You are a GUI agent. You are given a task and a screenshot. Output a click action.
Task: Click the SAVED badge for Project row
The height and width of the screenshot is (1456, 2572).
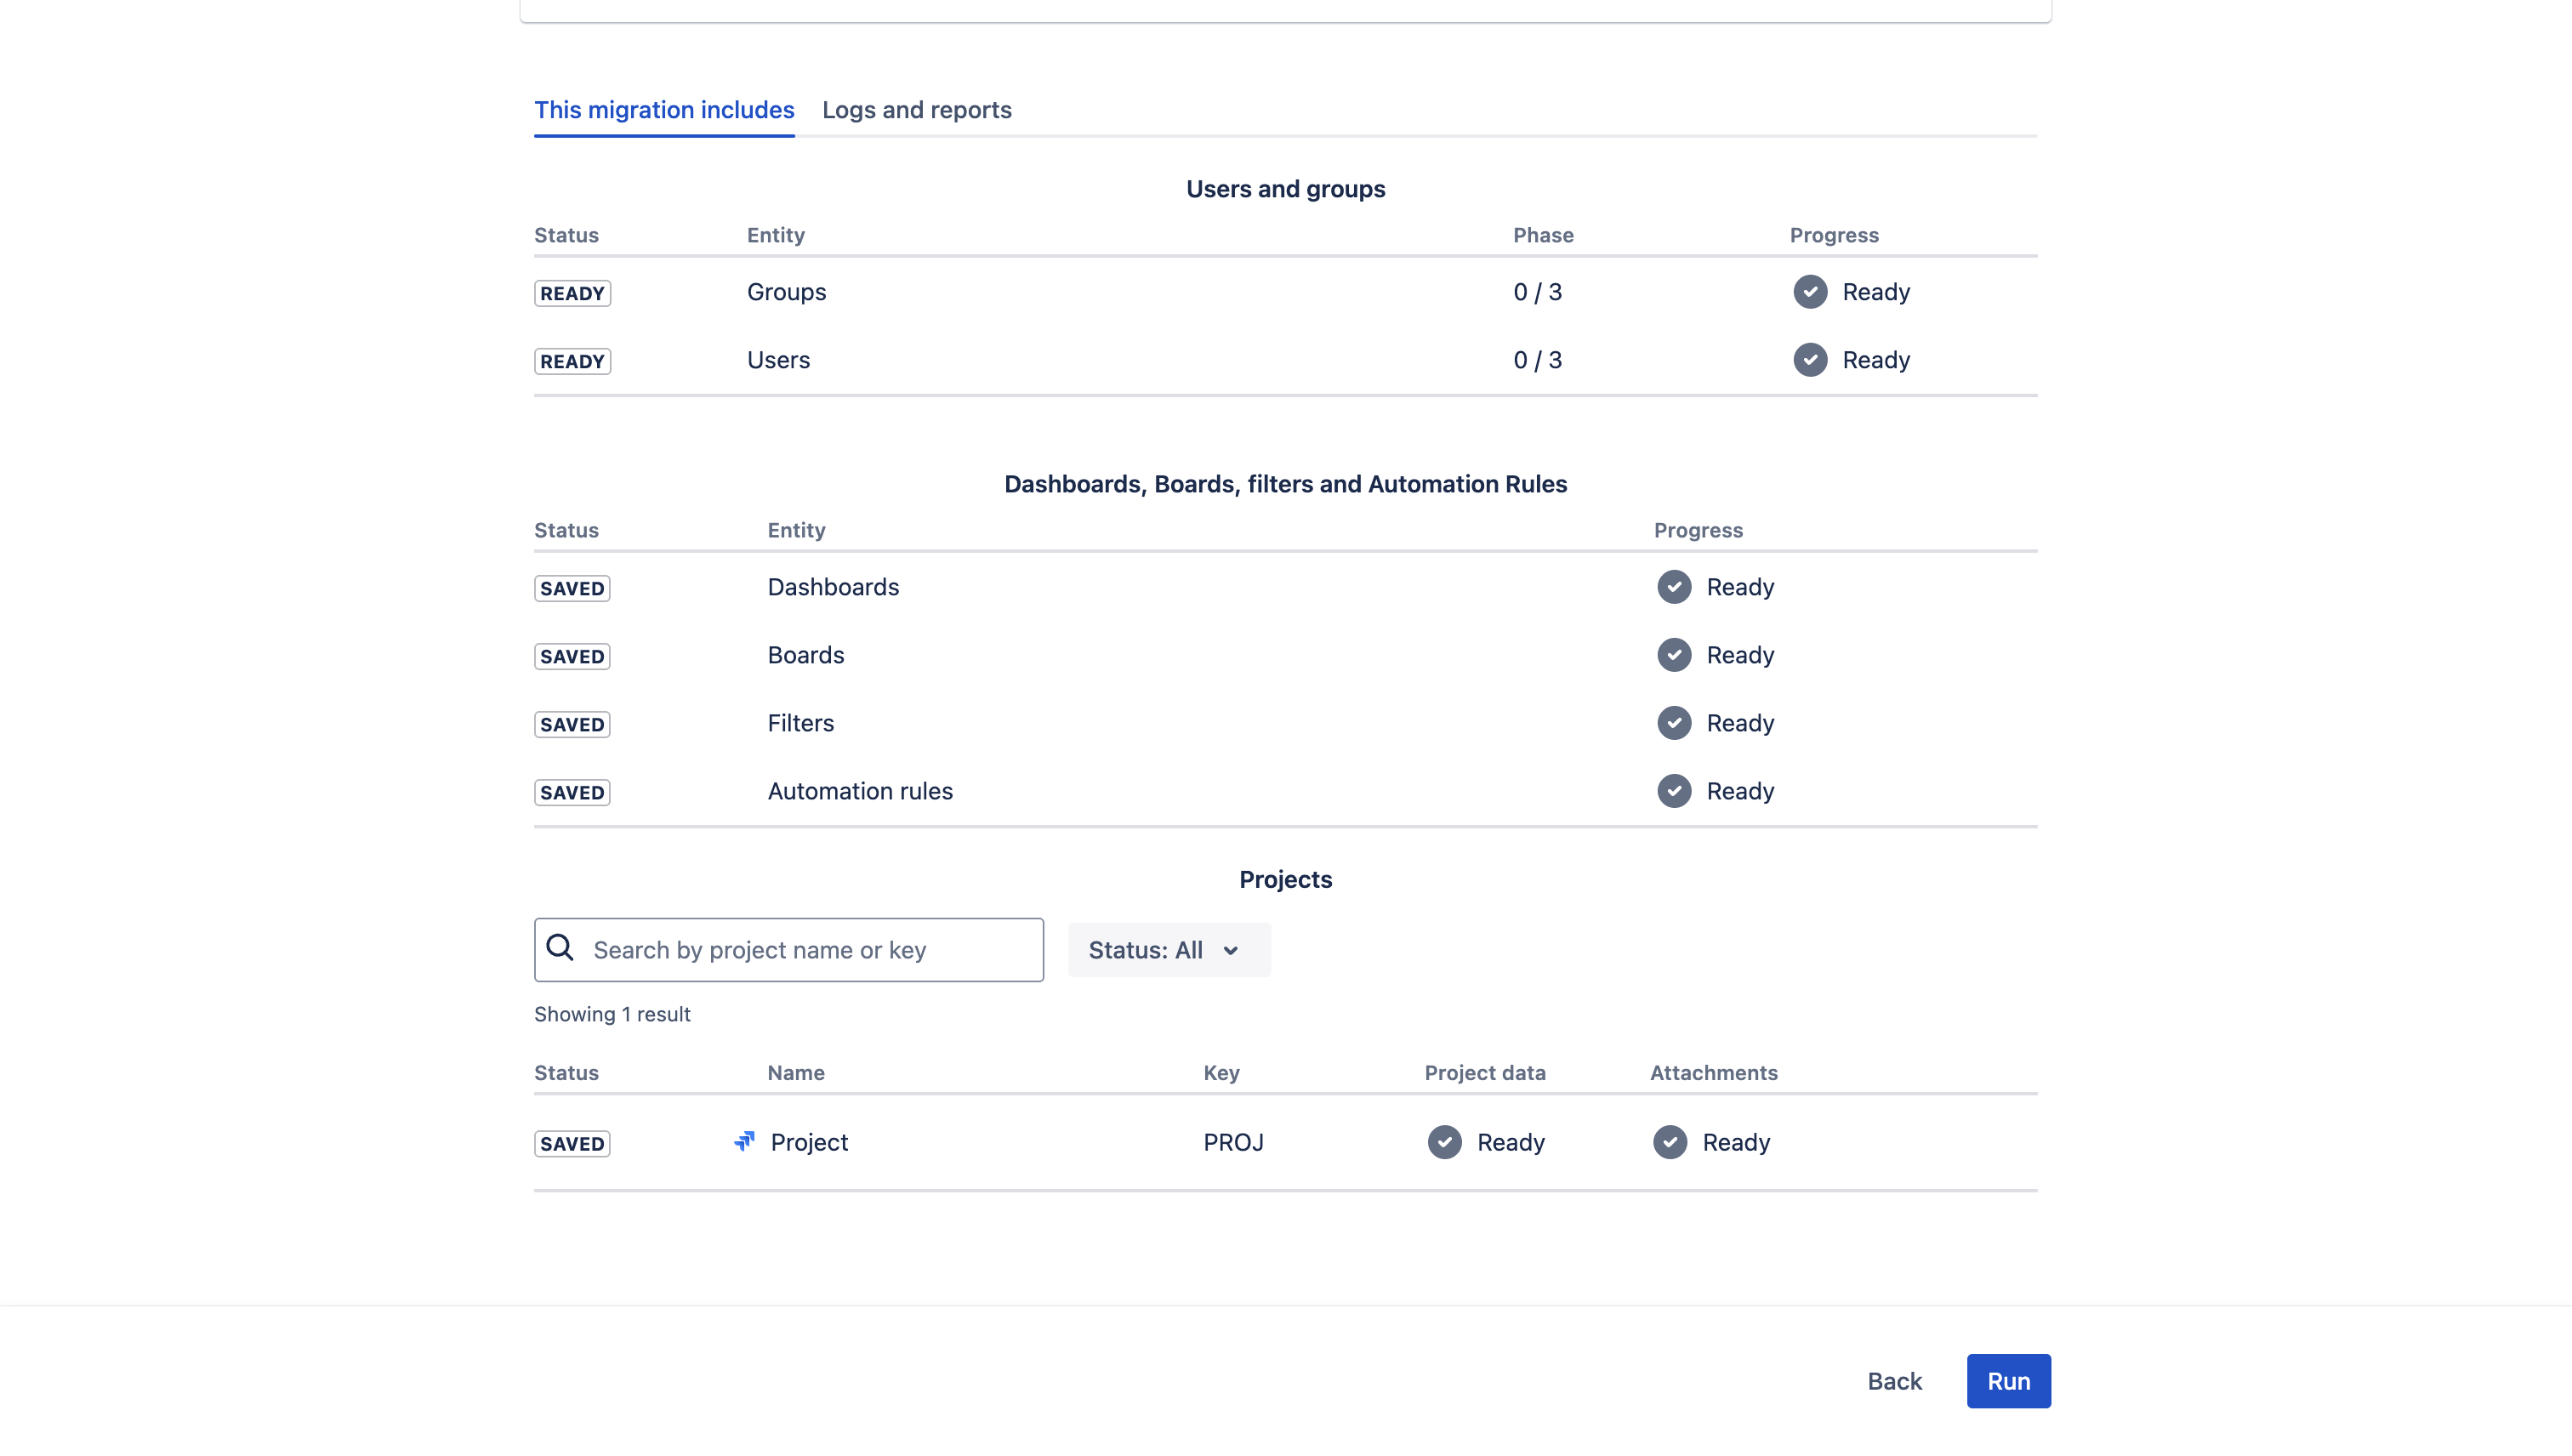pyautogui.click(x=572, y=1143)
